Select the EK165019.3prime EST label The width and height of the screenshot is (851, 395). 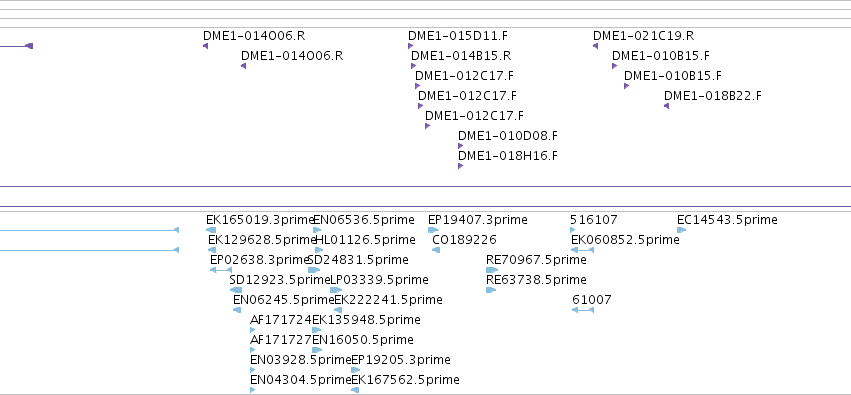tap(261, 220)
